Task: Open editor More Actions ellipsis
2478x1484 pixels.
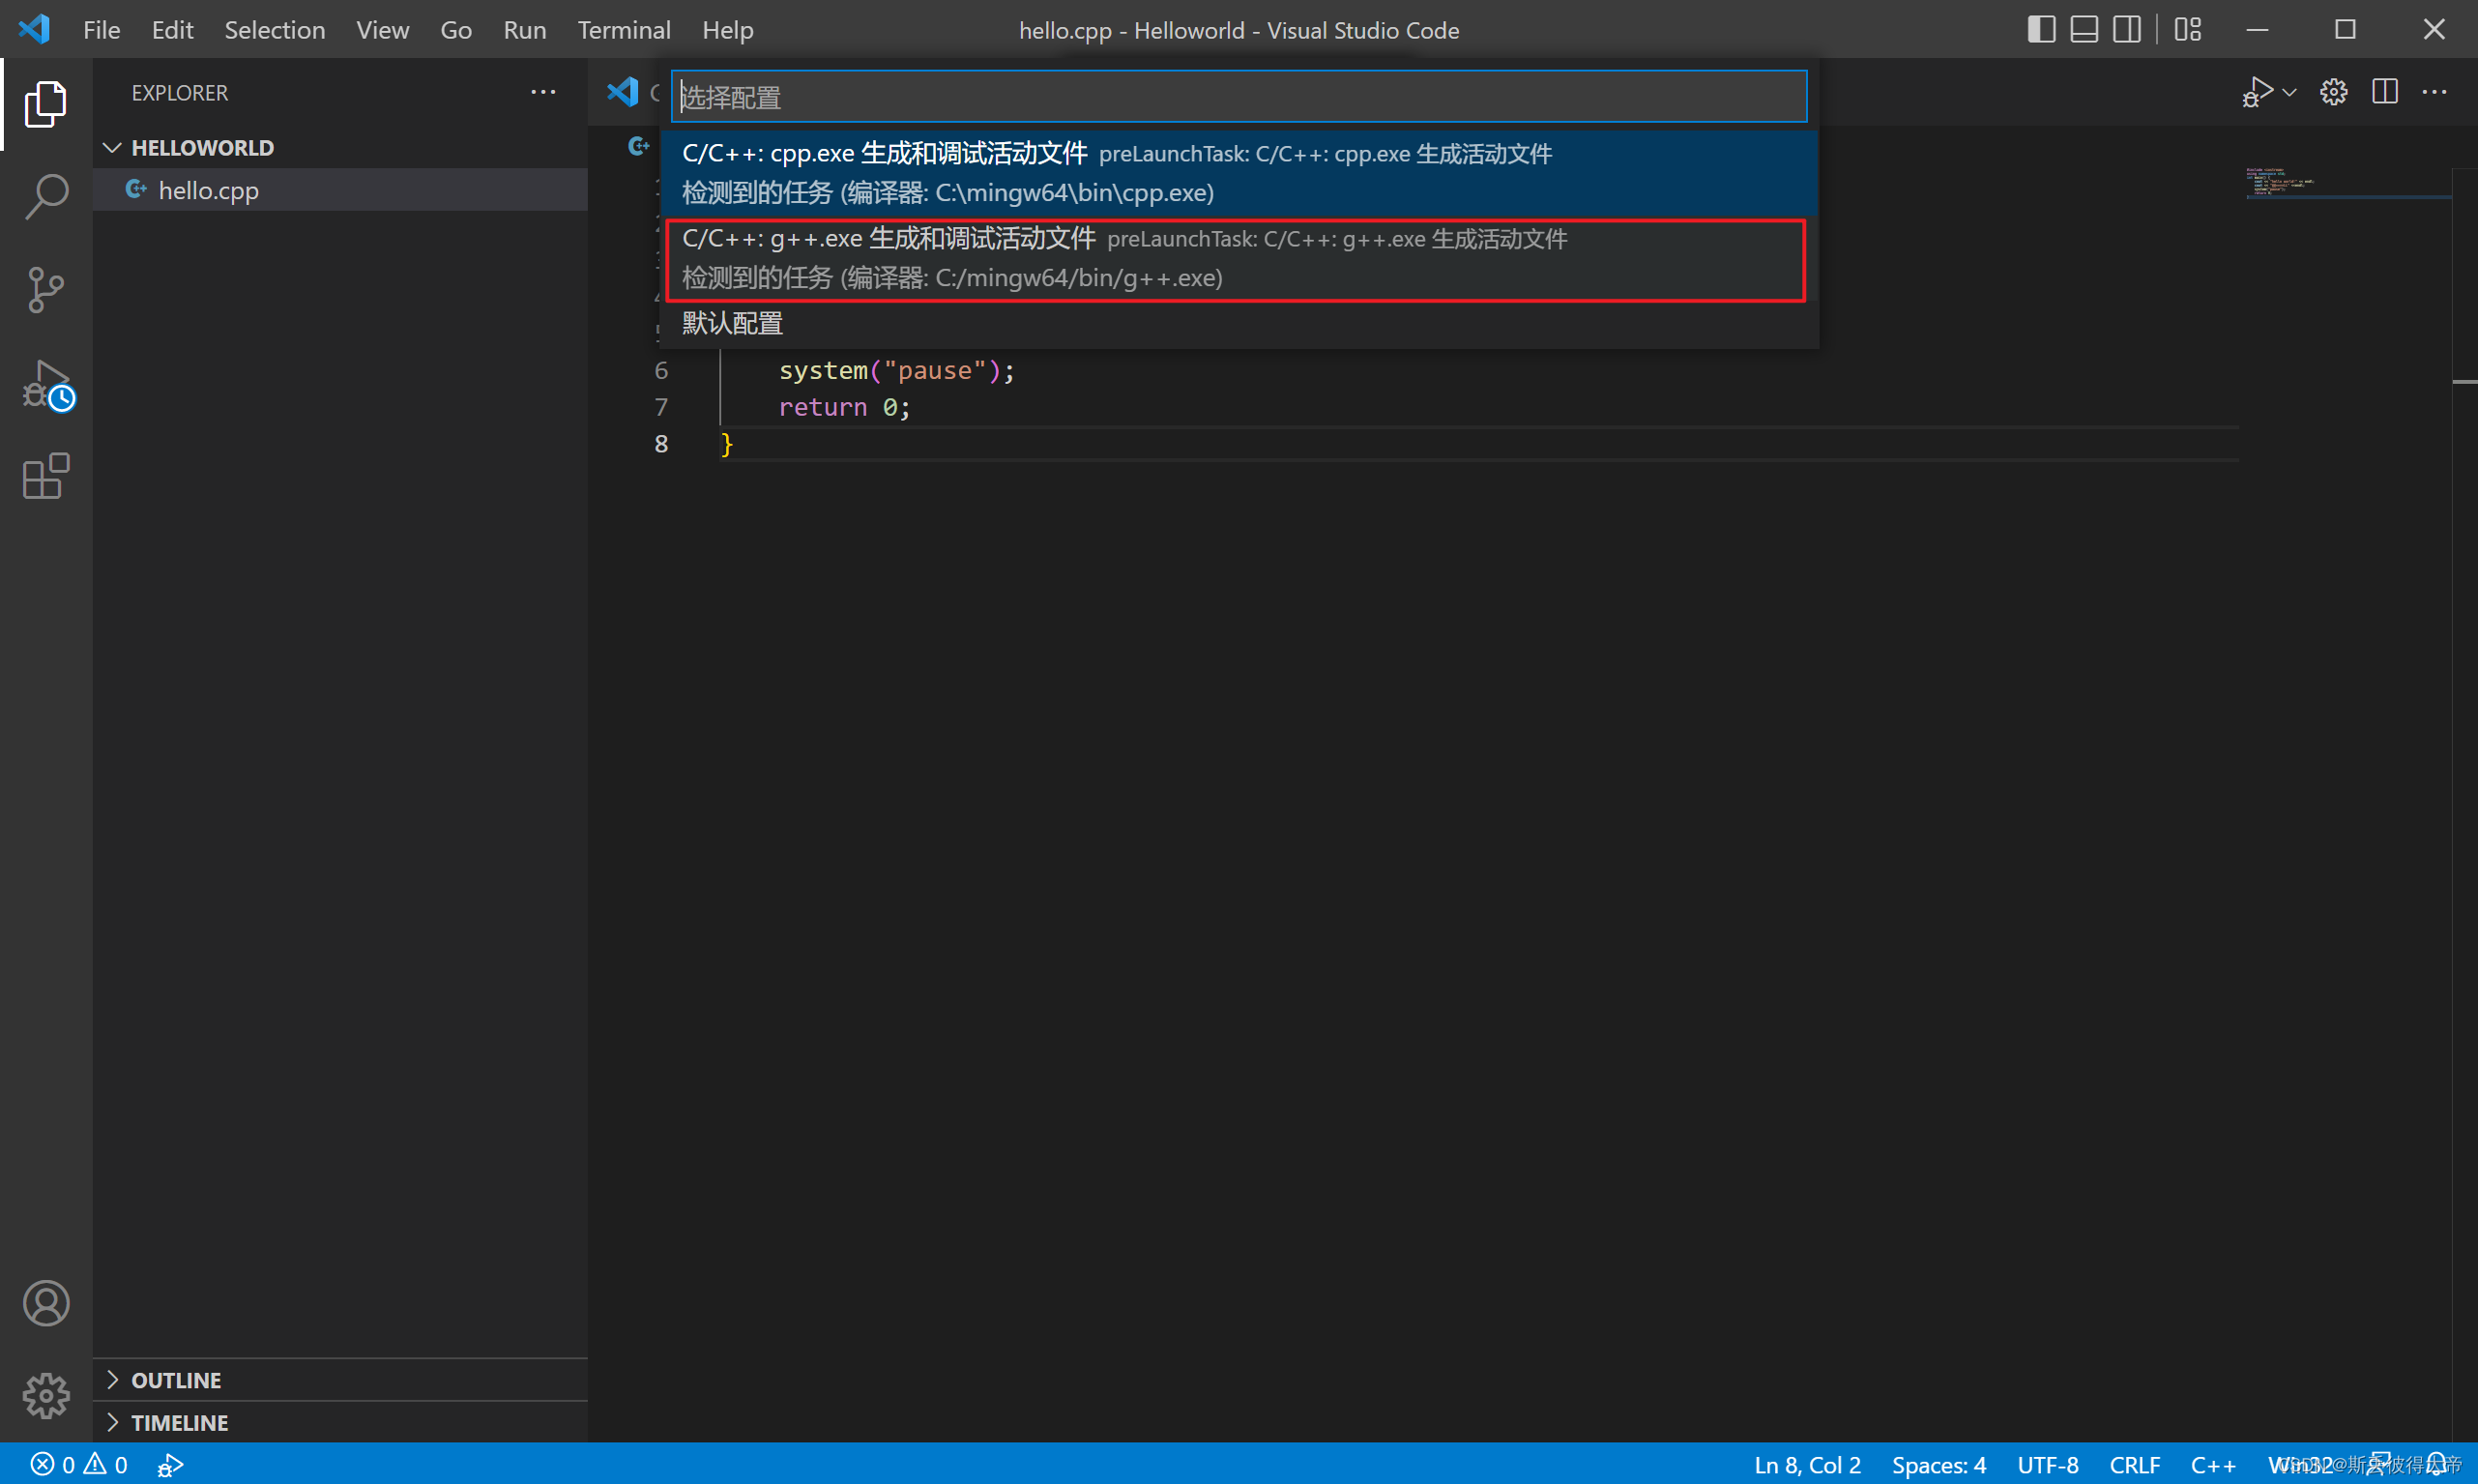Action: coord(2434,92)
